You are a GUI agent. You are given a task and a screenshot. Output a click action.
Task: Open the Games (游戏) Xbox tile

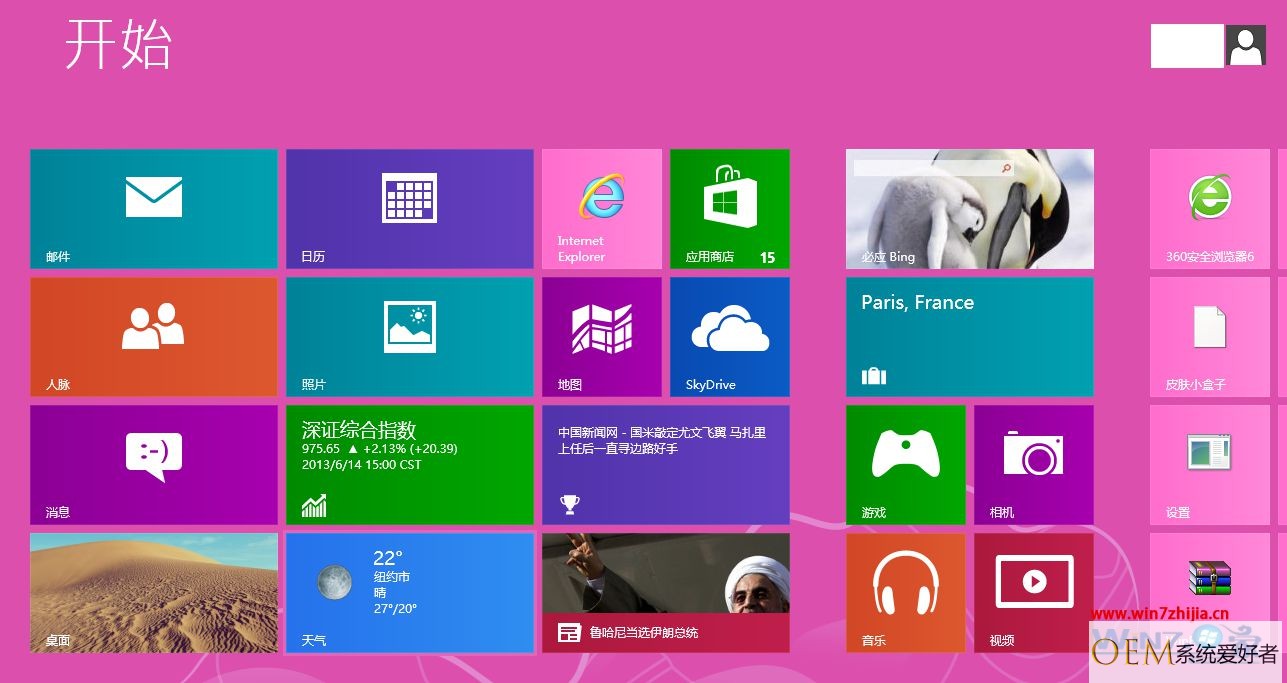[906, 465]
